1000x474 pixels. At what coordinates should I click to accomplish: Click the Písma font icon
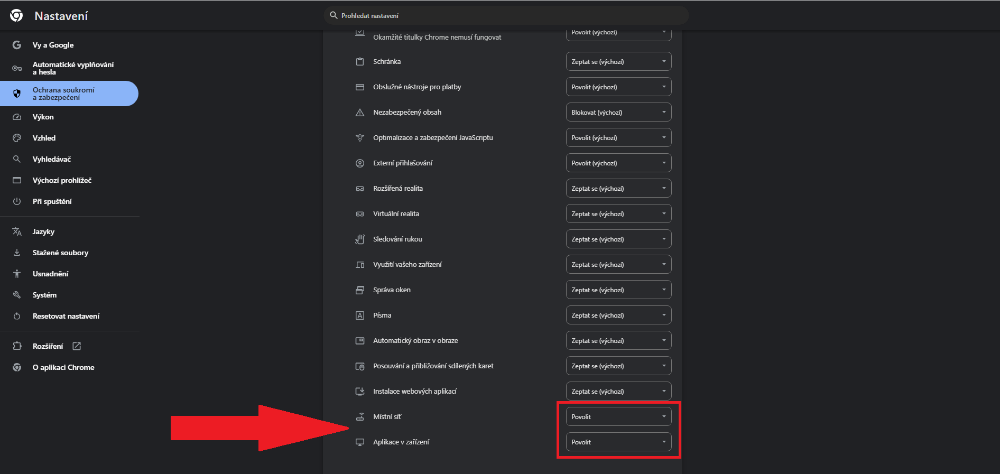[360, 315]
